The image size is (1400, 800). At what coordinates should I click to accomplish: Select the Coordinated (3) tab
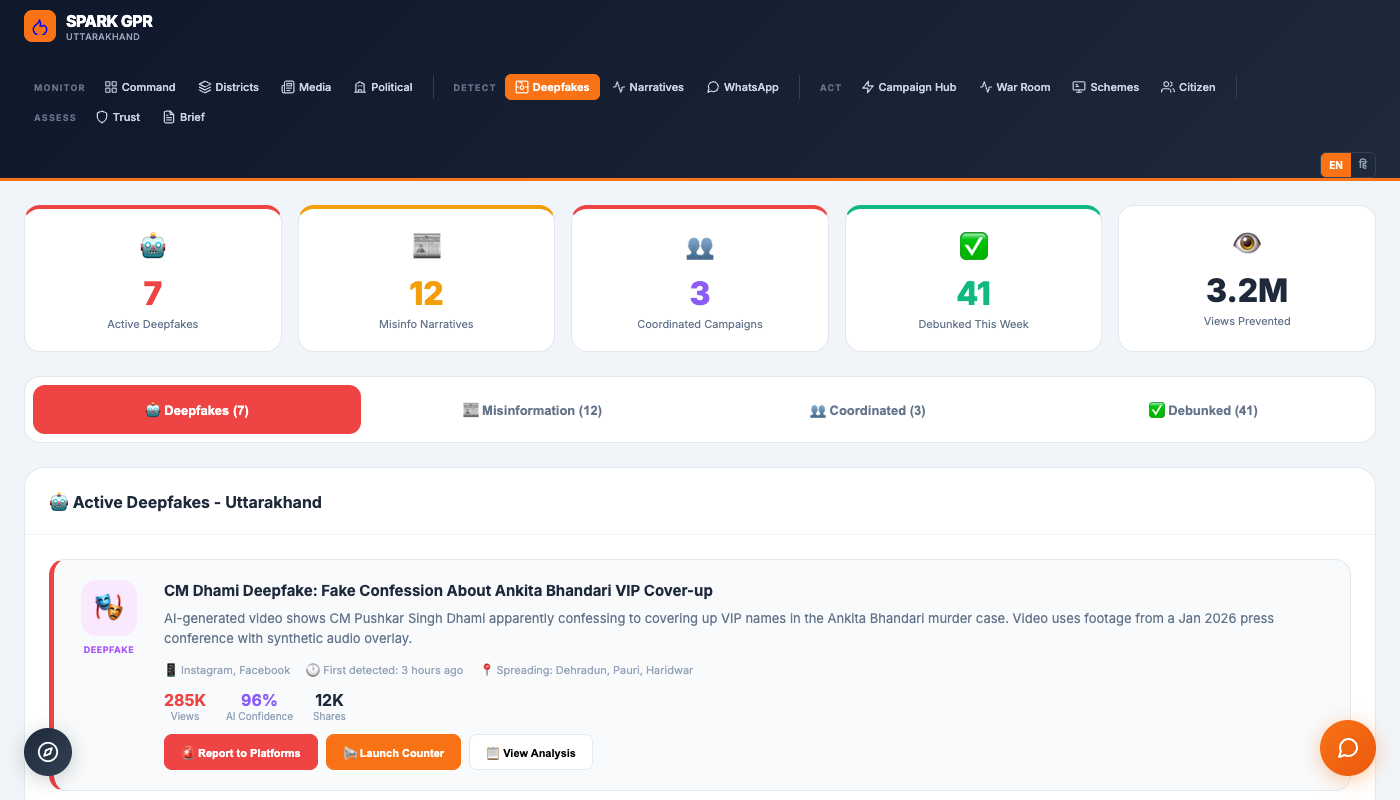click(867, 410)
